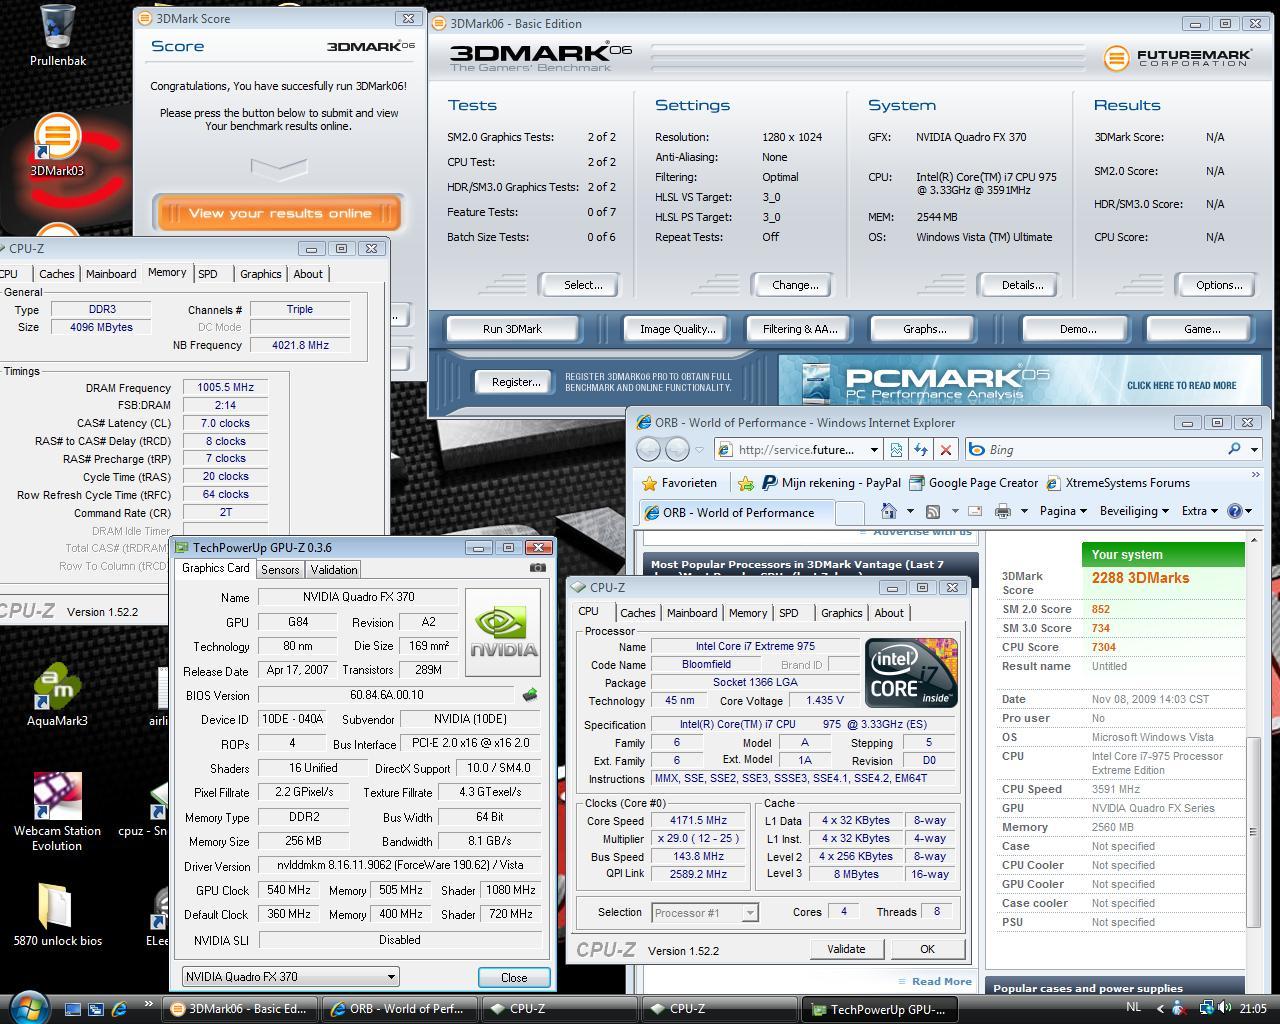Click the red Stop loading icon
Viewport: 1280px width, 1024px height.
tap(945, 450)
